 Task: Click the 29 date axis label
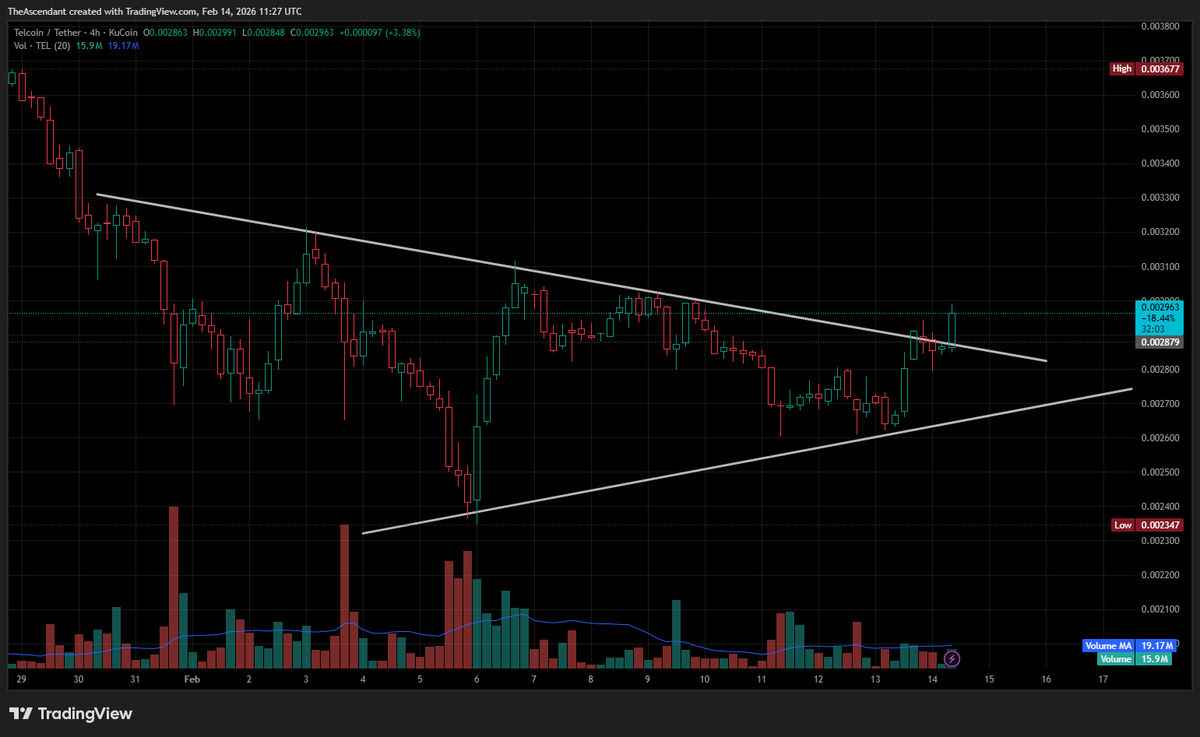22,679
